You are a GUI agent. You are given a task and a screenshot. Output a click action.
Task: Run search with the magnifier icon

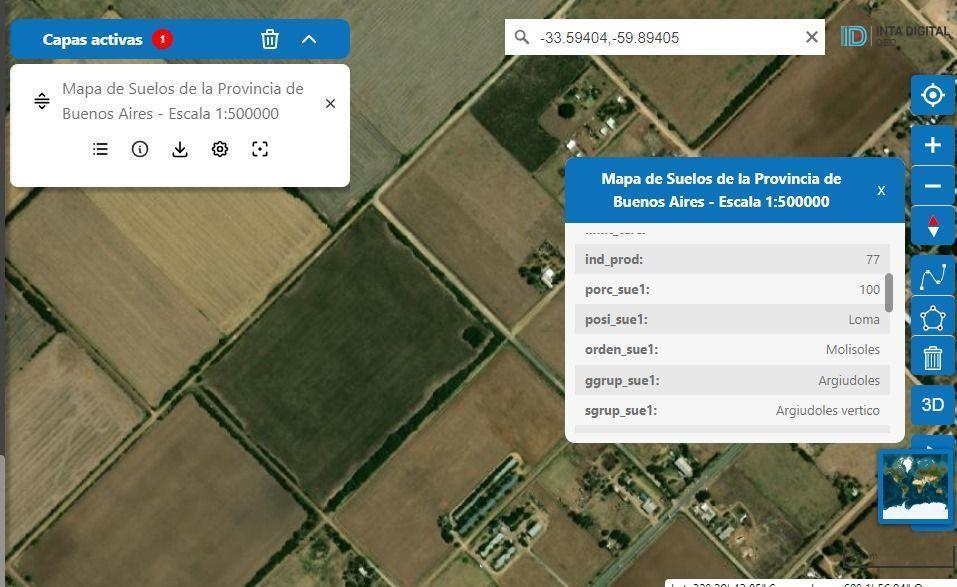click(521, 37)
